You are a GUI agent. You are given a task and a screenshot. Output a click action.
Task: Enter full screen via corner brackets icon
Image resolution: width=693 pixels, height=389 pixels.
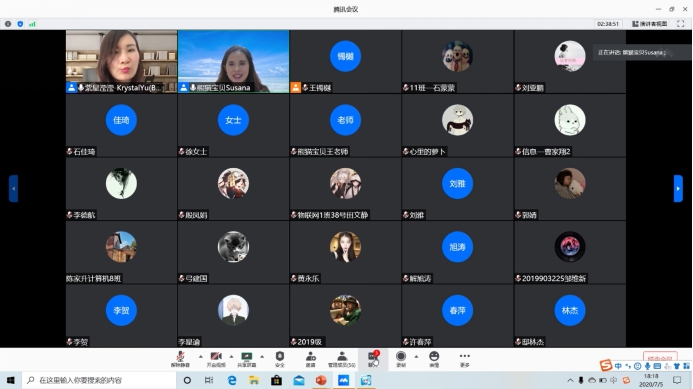[681, 24]
